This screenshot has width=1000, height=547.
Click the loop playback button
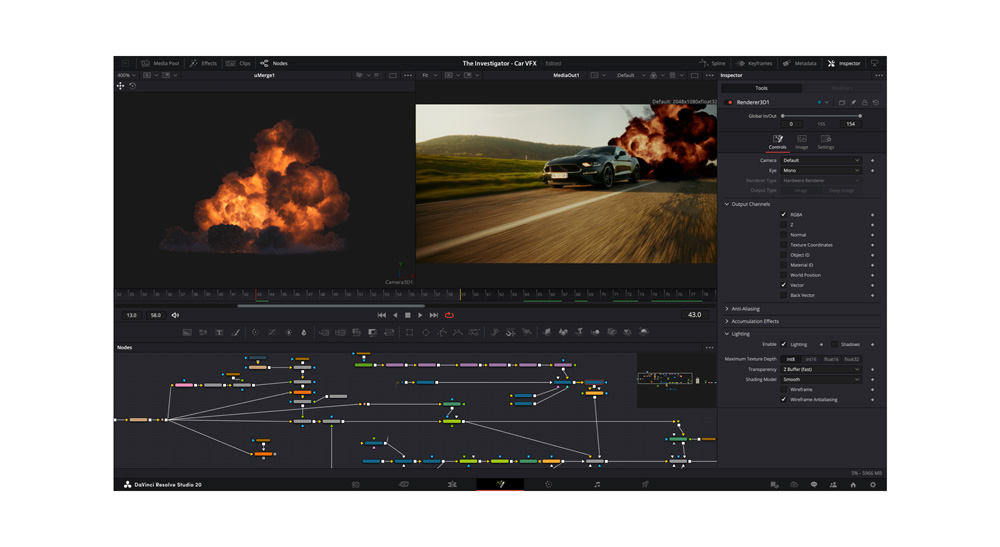click(x=449, y=315)
